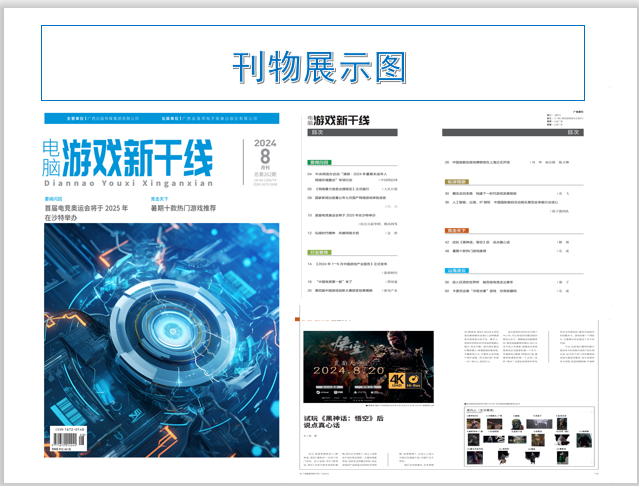
Task: Open the Black Myth Wukong 2024.8.20 banner image
Action: tap(368, 366)
